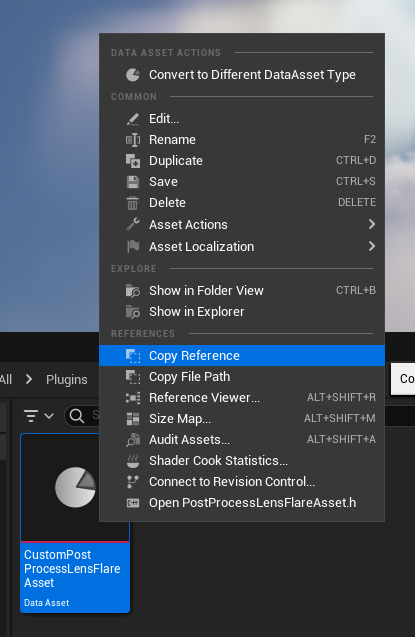Click the magnifier icon in the content browser search
The width and height of the screenshot is (415, 637).
(76, 416)
